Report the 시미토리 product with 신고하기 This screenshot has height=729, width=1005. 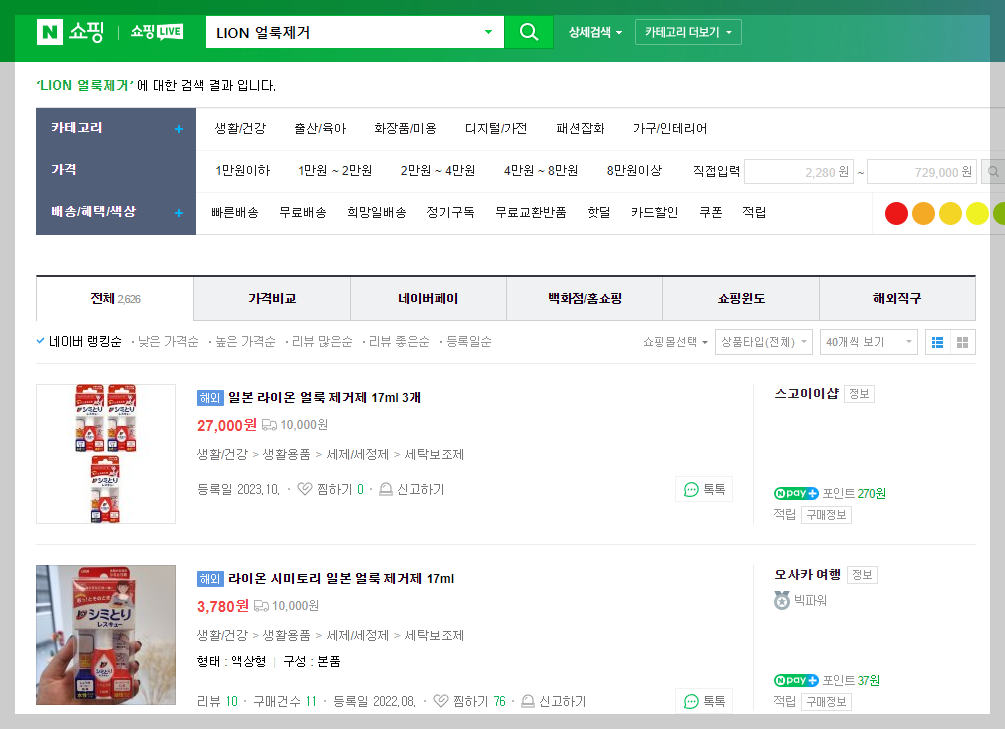(x=553, y=701)
